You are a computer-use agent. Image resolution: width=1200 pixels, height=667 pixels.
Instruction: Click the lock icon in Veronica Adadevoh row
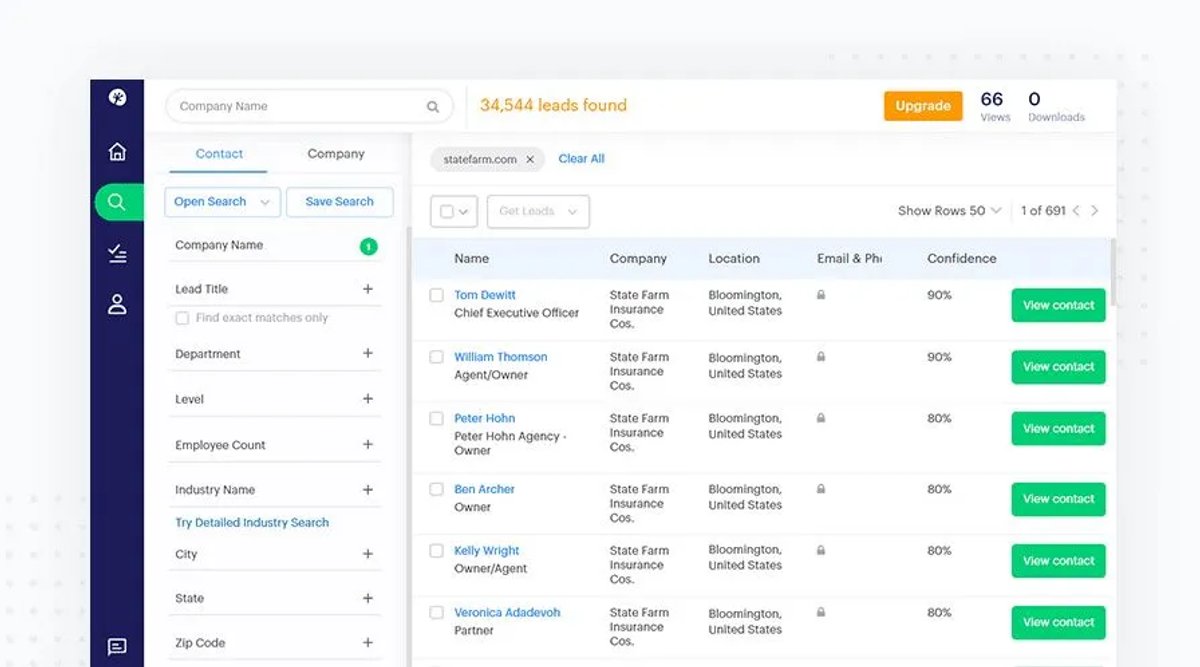tap(821, 612)
